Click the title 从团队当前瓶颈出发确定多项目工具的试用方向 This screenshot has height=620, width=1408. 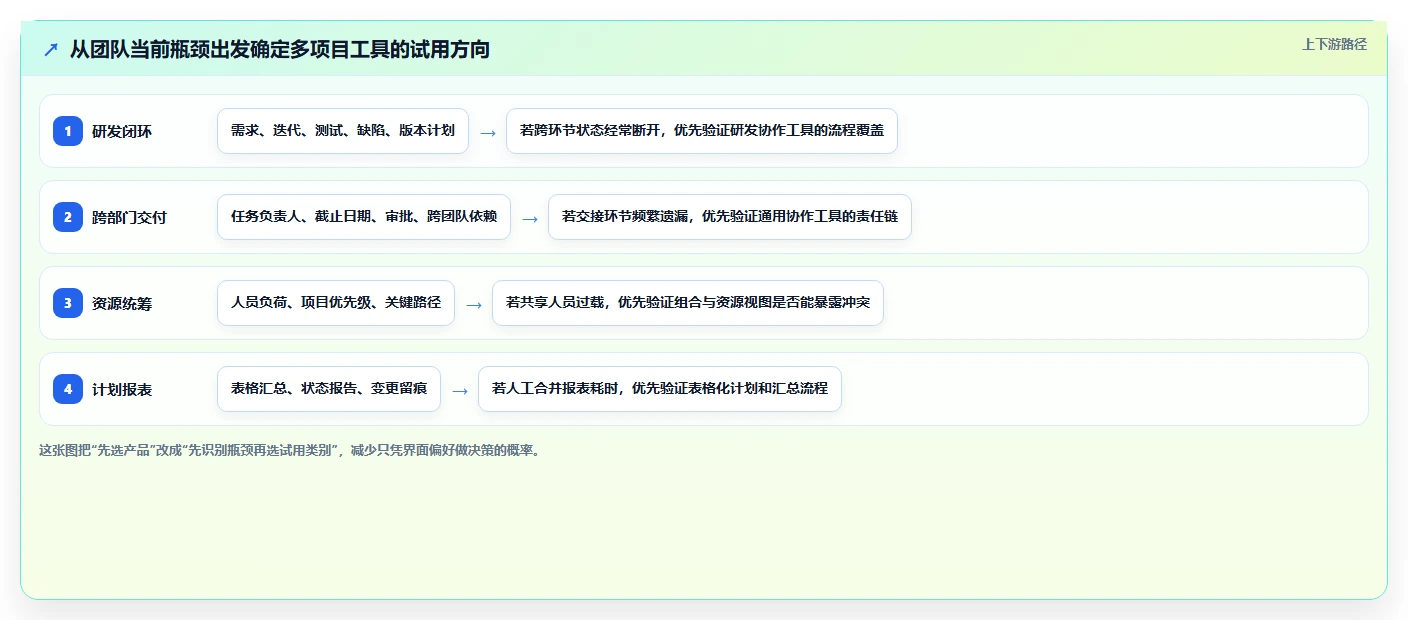[x=280, y=49]
